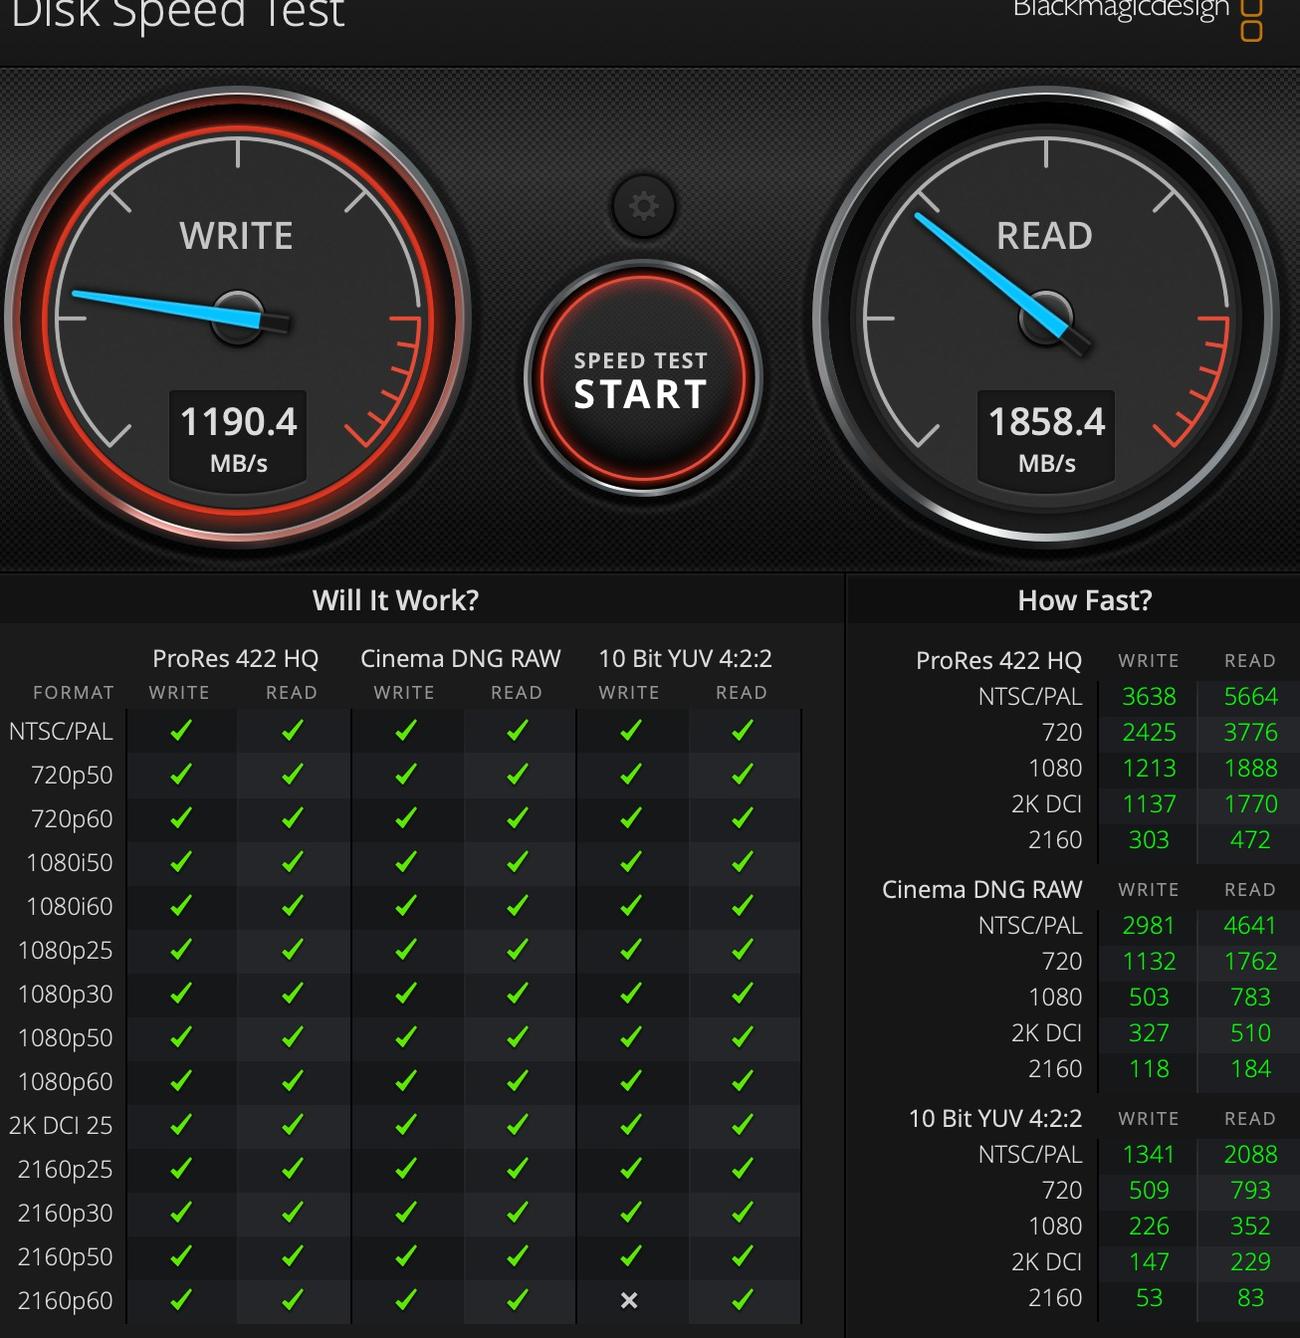The width and height of the screenshot is (1300, 1338).
Task: Click the checkmark for 2160p25 10 Bit YUV write
Action: coord(630,1169)
